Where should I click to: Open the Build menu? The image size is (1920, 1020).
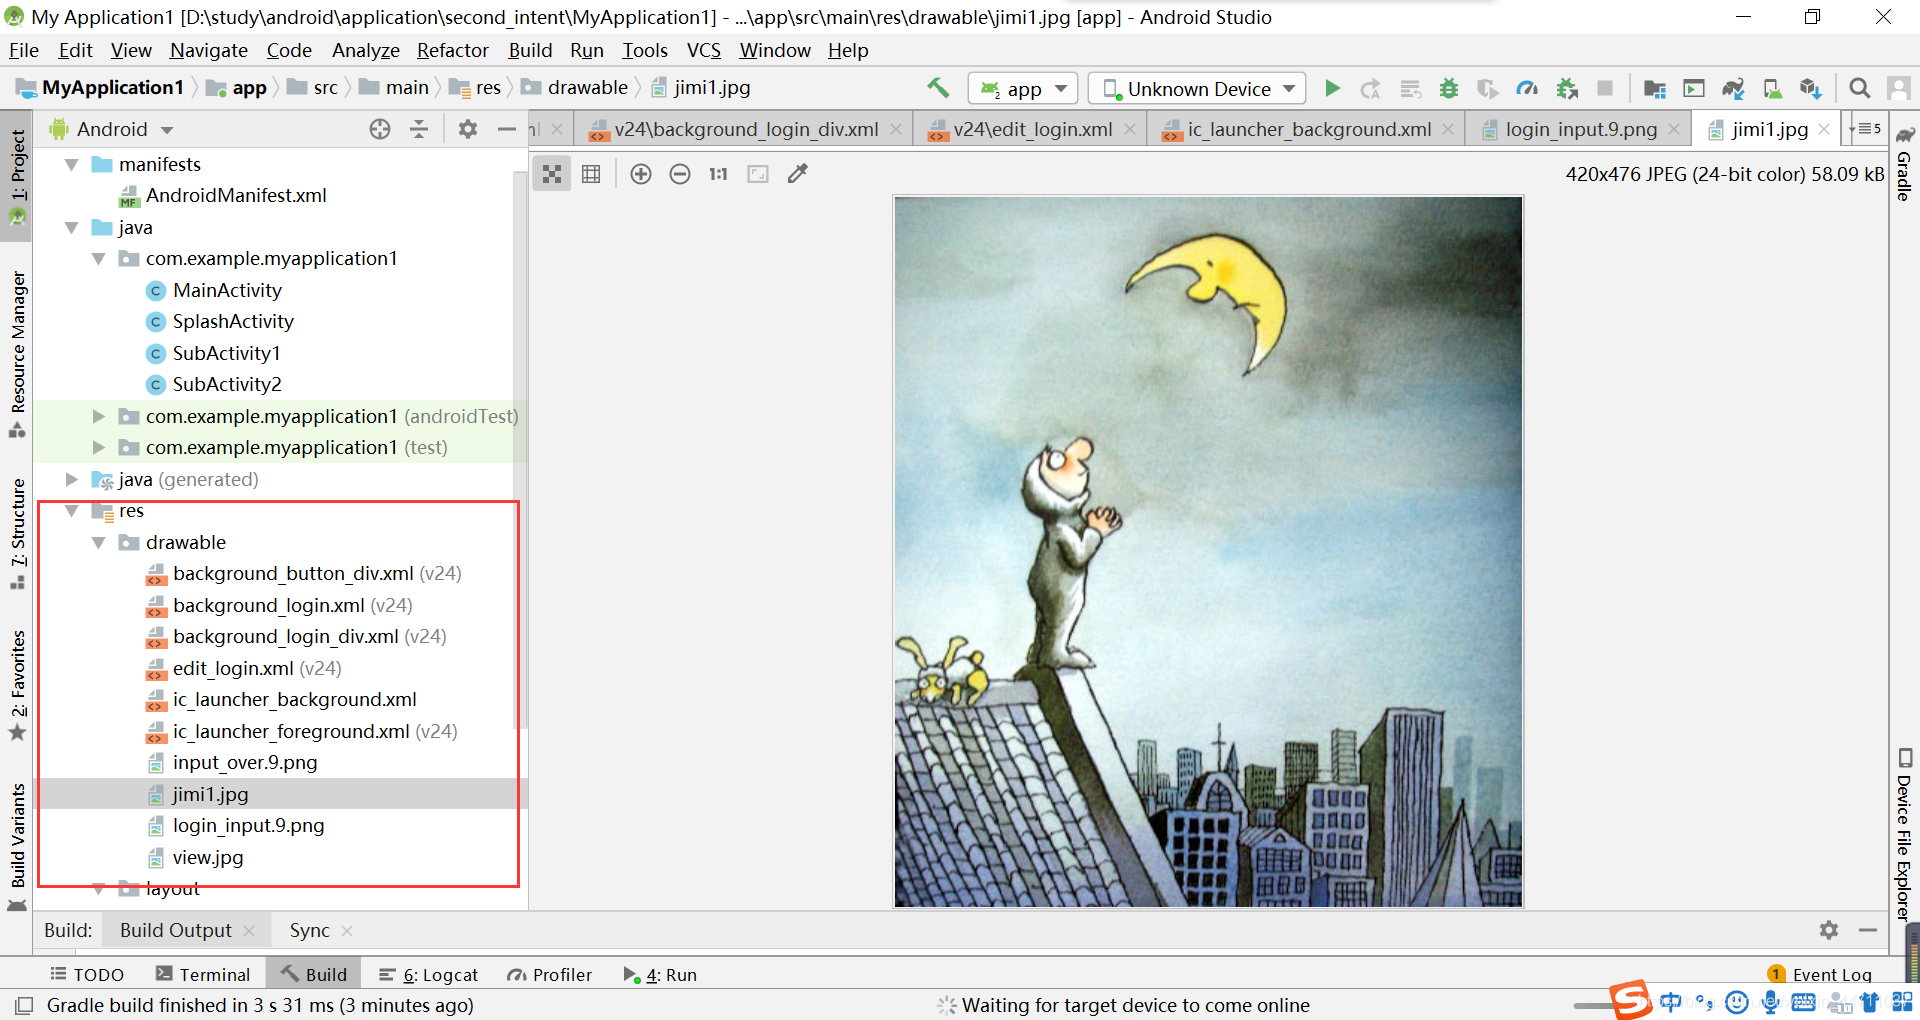[530, 50]
